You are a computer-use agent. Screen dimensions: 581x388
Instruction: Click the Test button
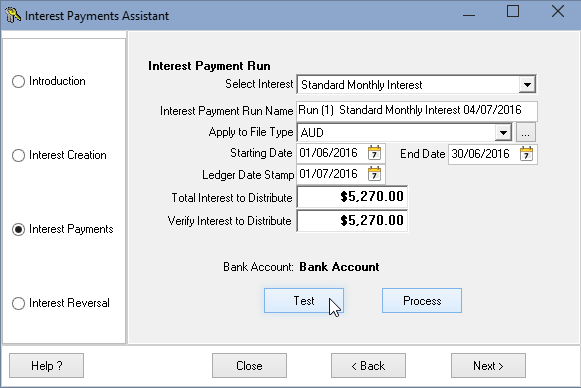(304, 301)
